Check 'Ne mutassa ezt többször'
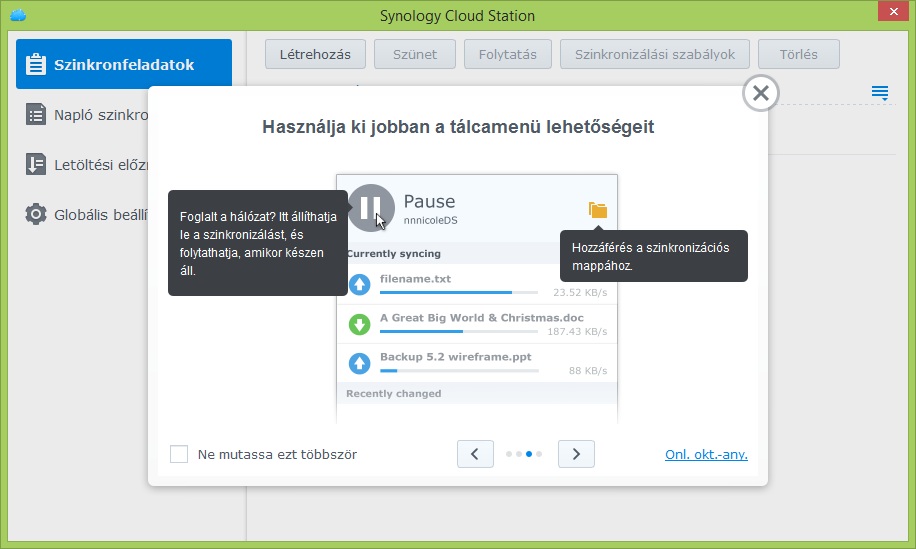This screenshot has width=916, height=549. [x=179, y=454]
